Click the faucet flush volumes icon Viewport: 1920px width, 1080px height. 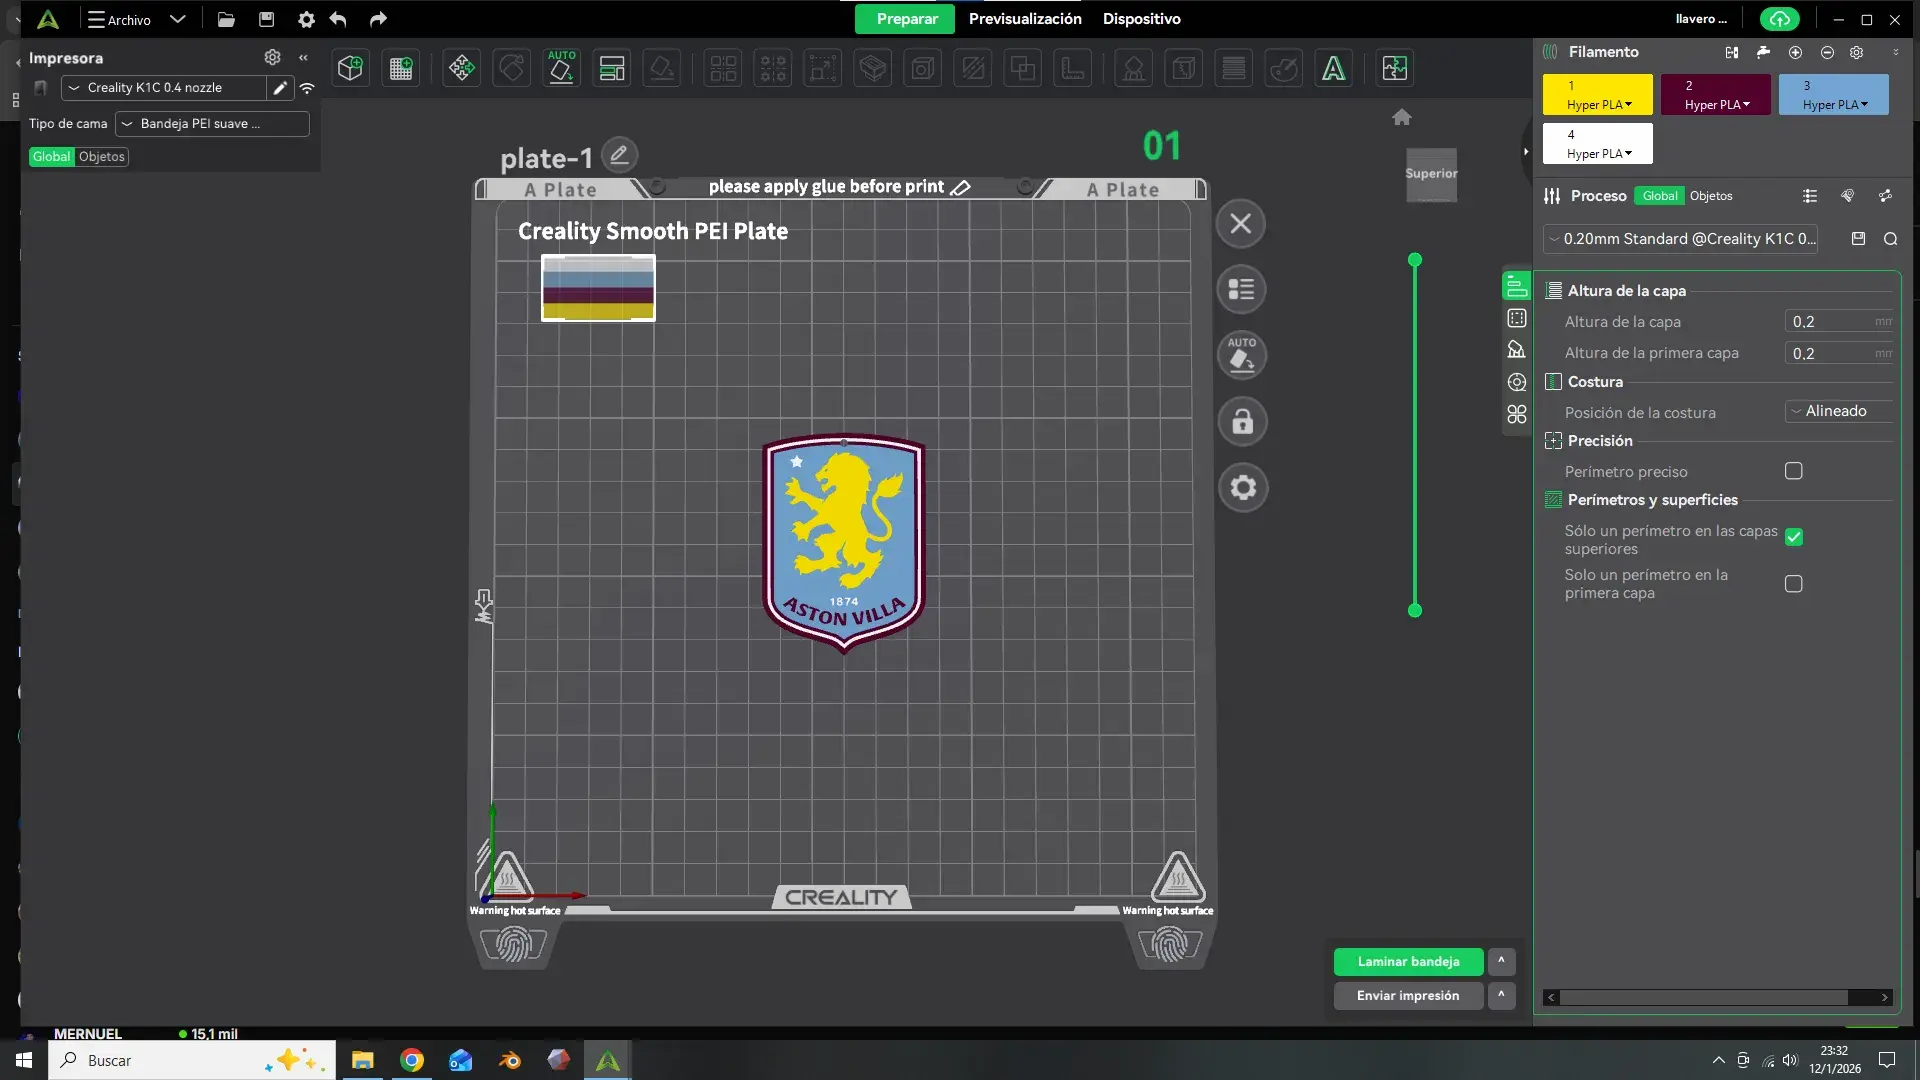[x=1763, y=52]
